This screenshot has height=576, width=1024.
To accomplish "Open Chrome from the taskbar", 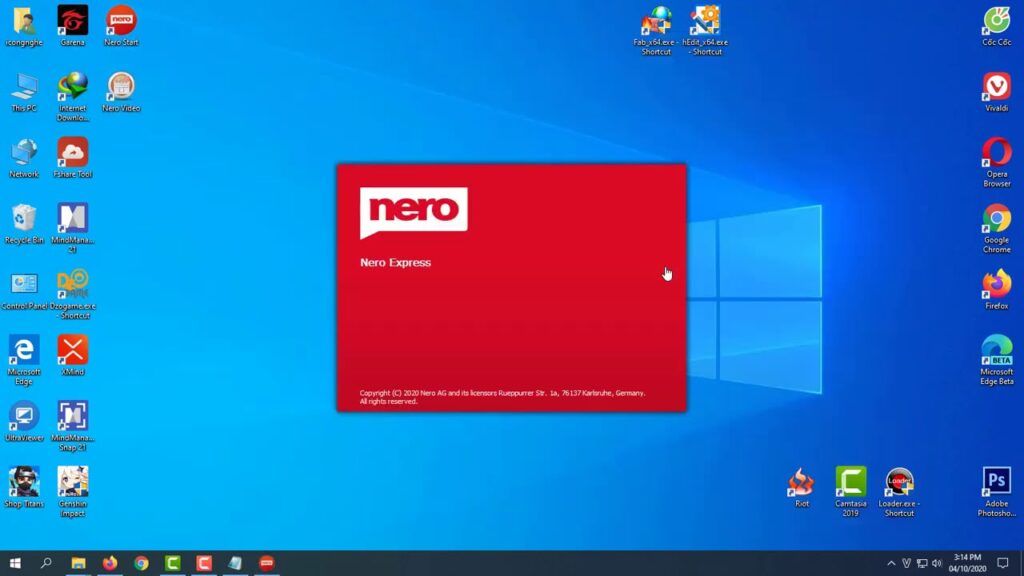I will point(141,563).
